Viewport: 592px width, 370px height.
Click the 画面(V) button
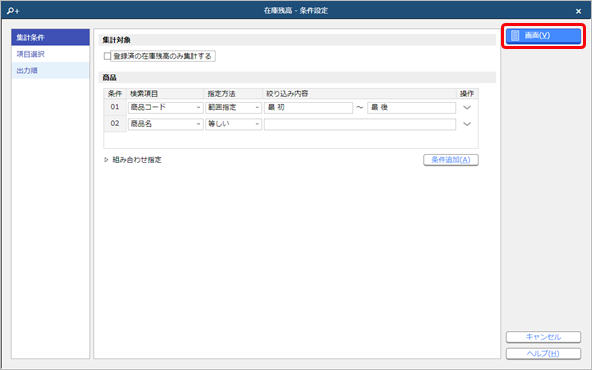tap(543, 36)
